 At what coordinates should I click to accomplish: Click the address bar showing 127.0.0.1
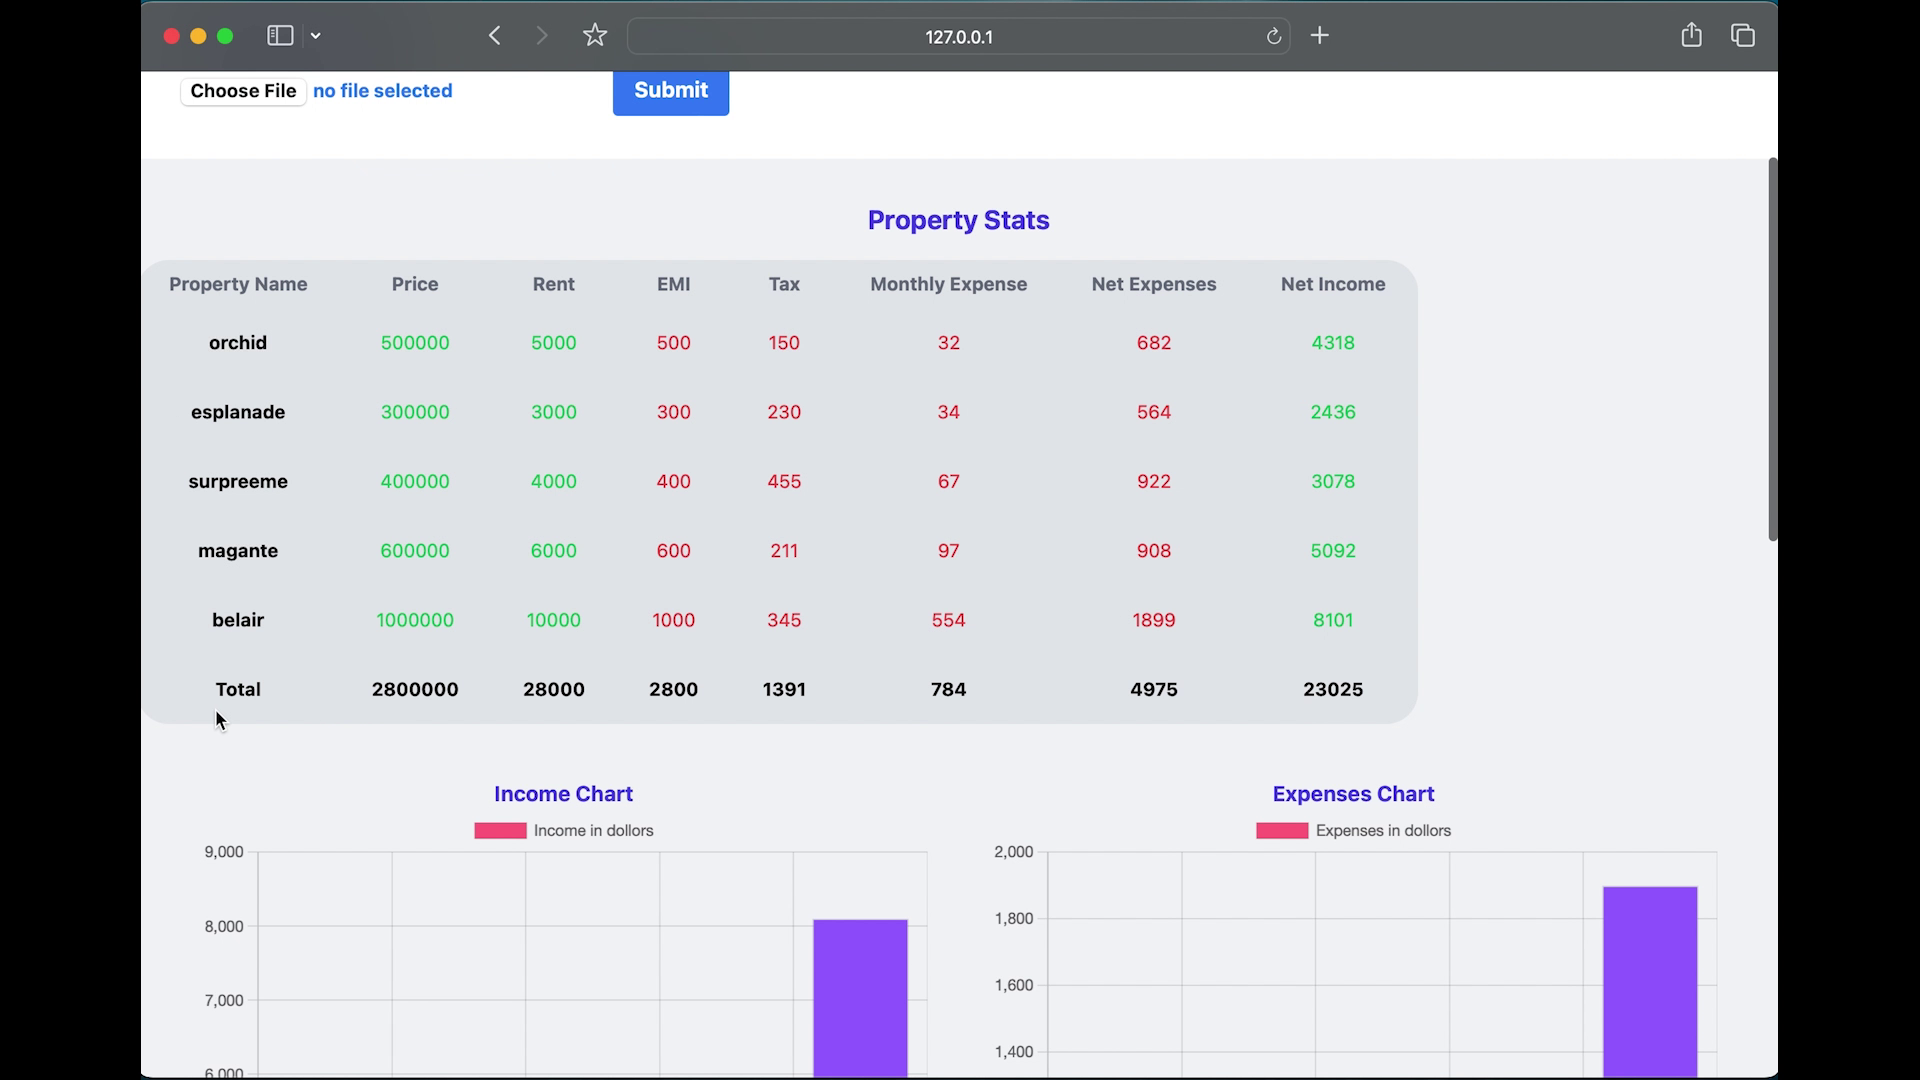point(958,36)
